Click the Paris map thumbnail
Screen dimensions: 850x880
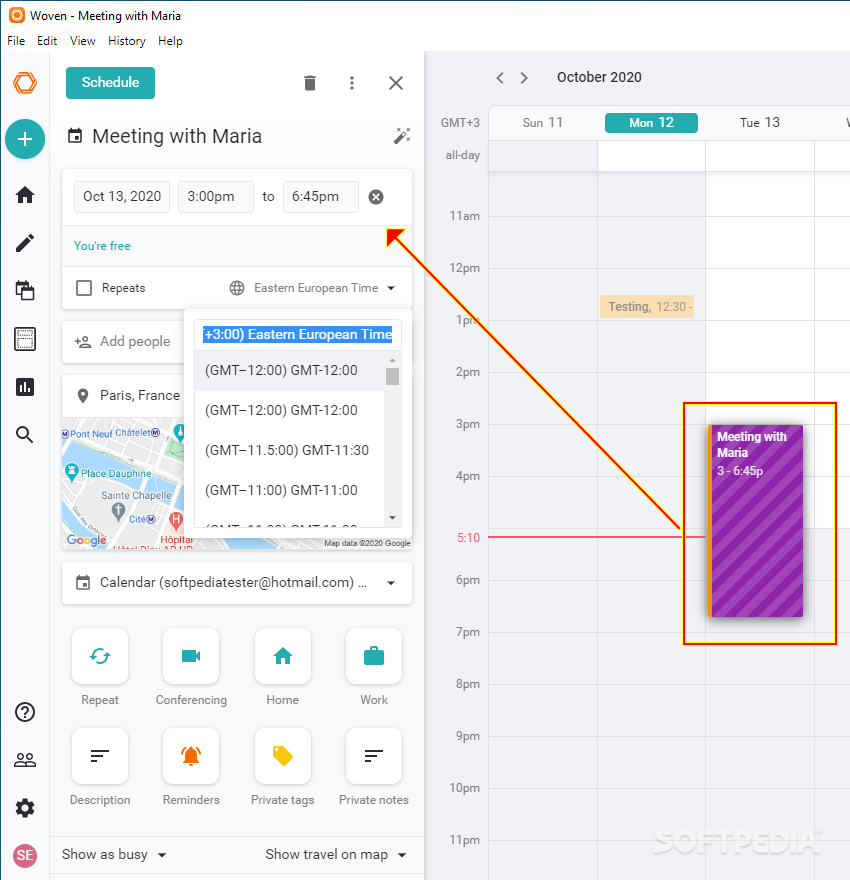[x=122, y=483]
